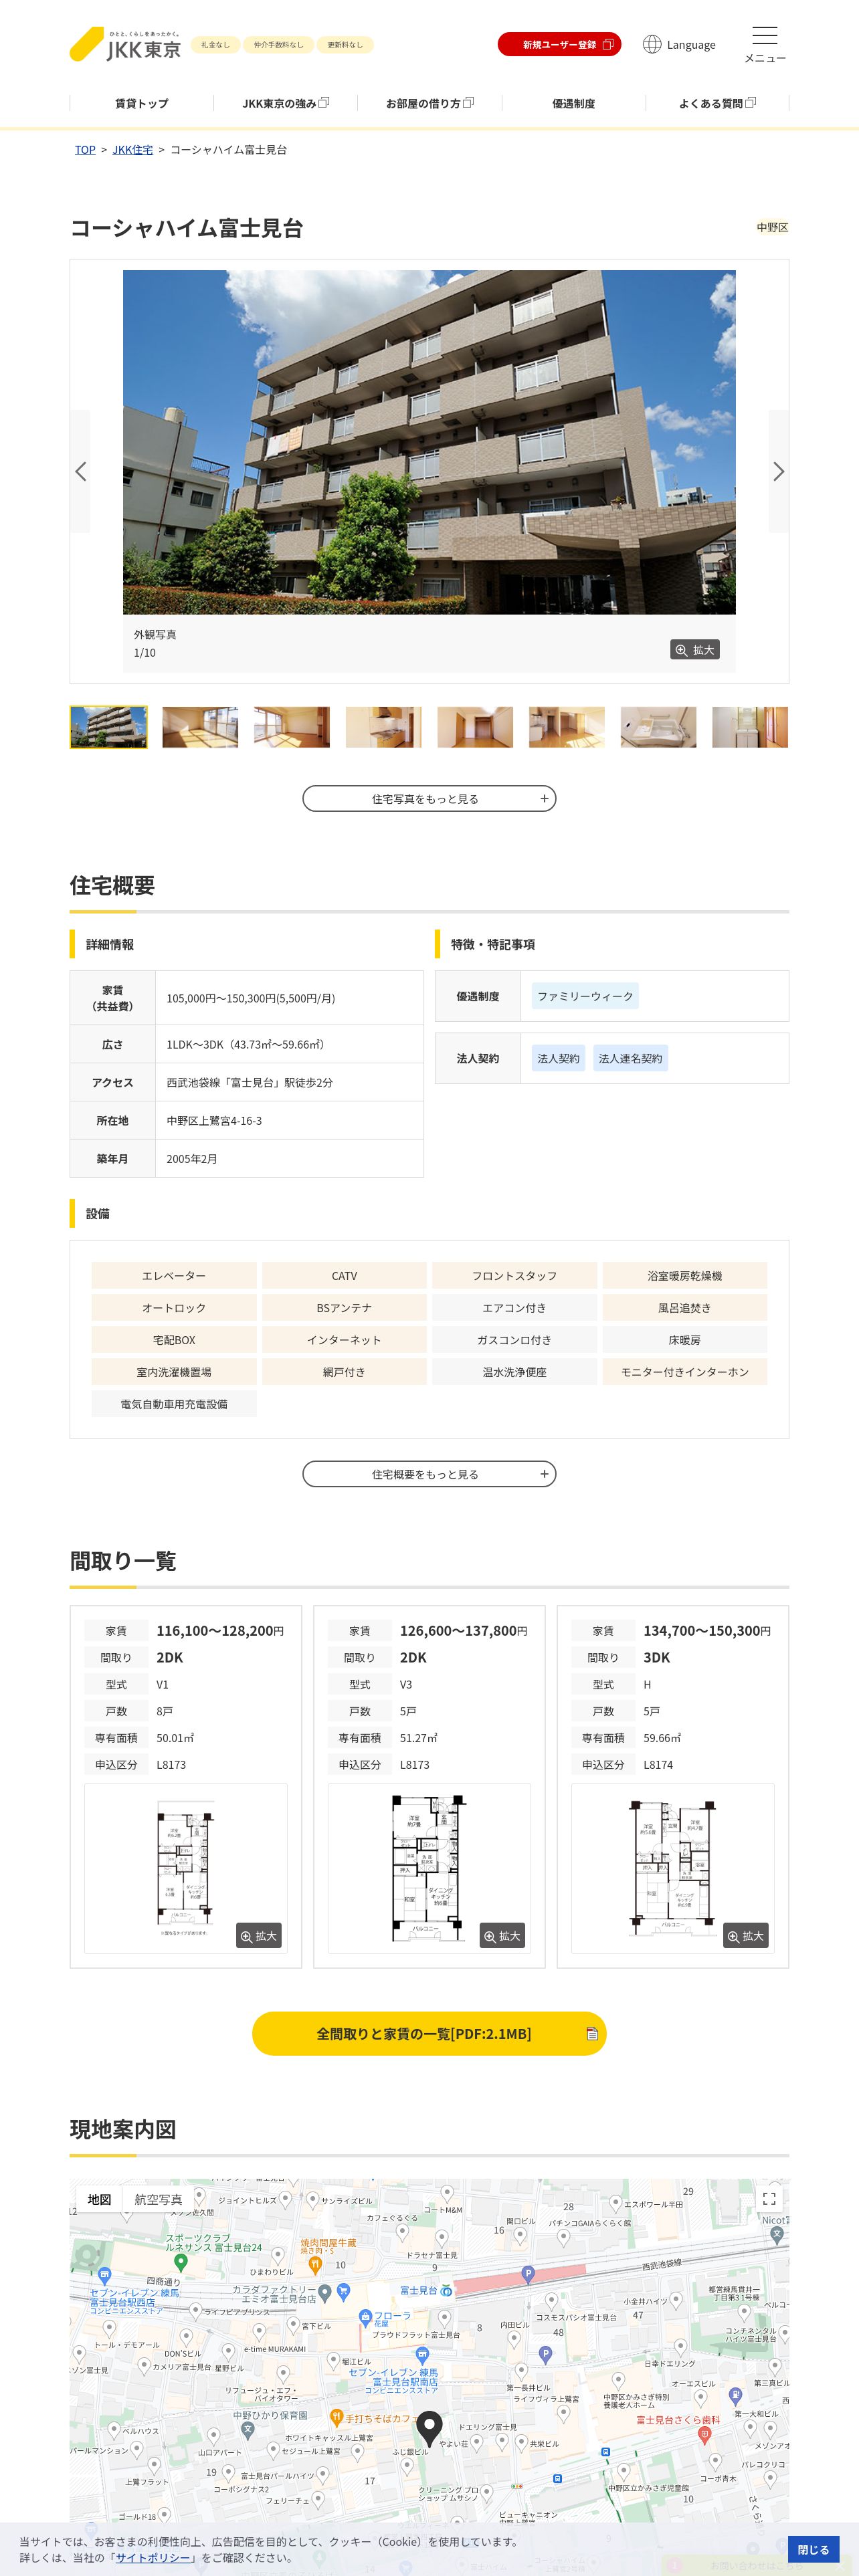859x2576 pixels.
Task: Close the cookie notice with 閉じる
Action: coord(813,2549)
